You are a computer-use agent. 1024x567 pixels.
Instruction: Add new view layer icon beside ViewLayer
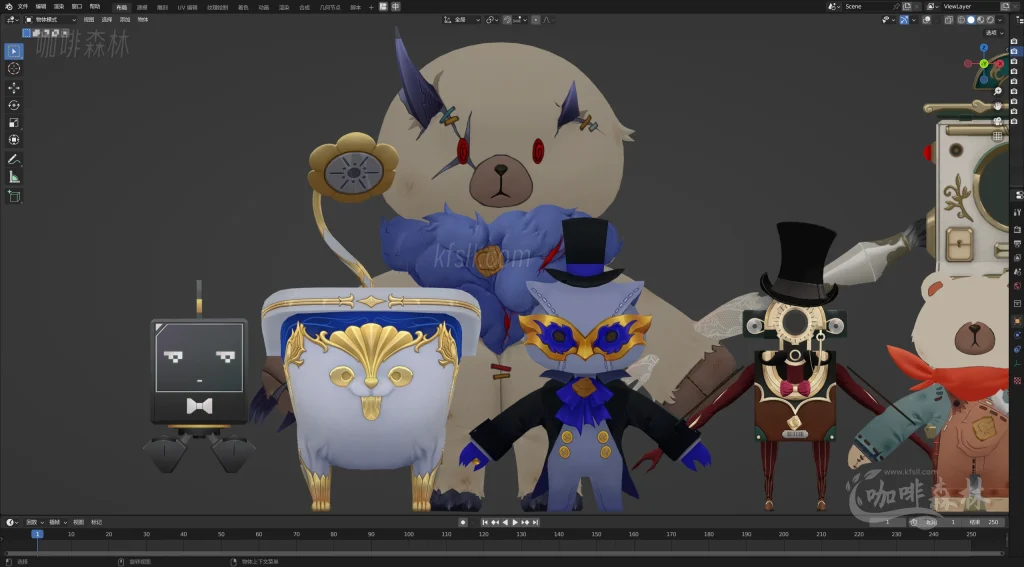[1005, 7]
